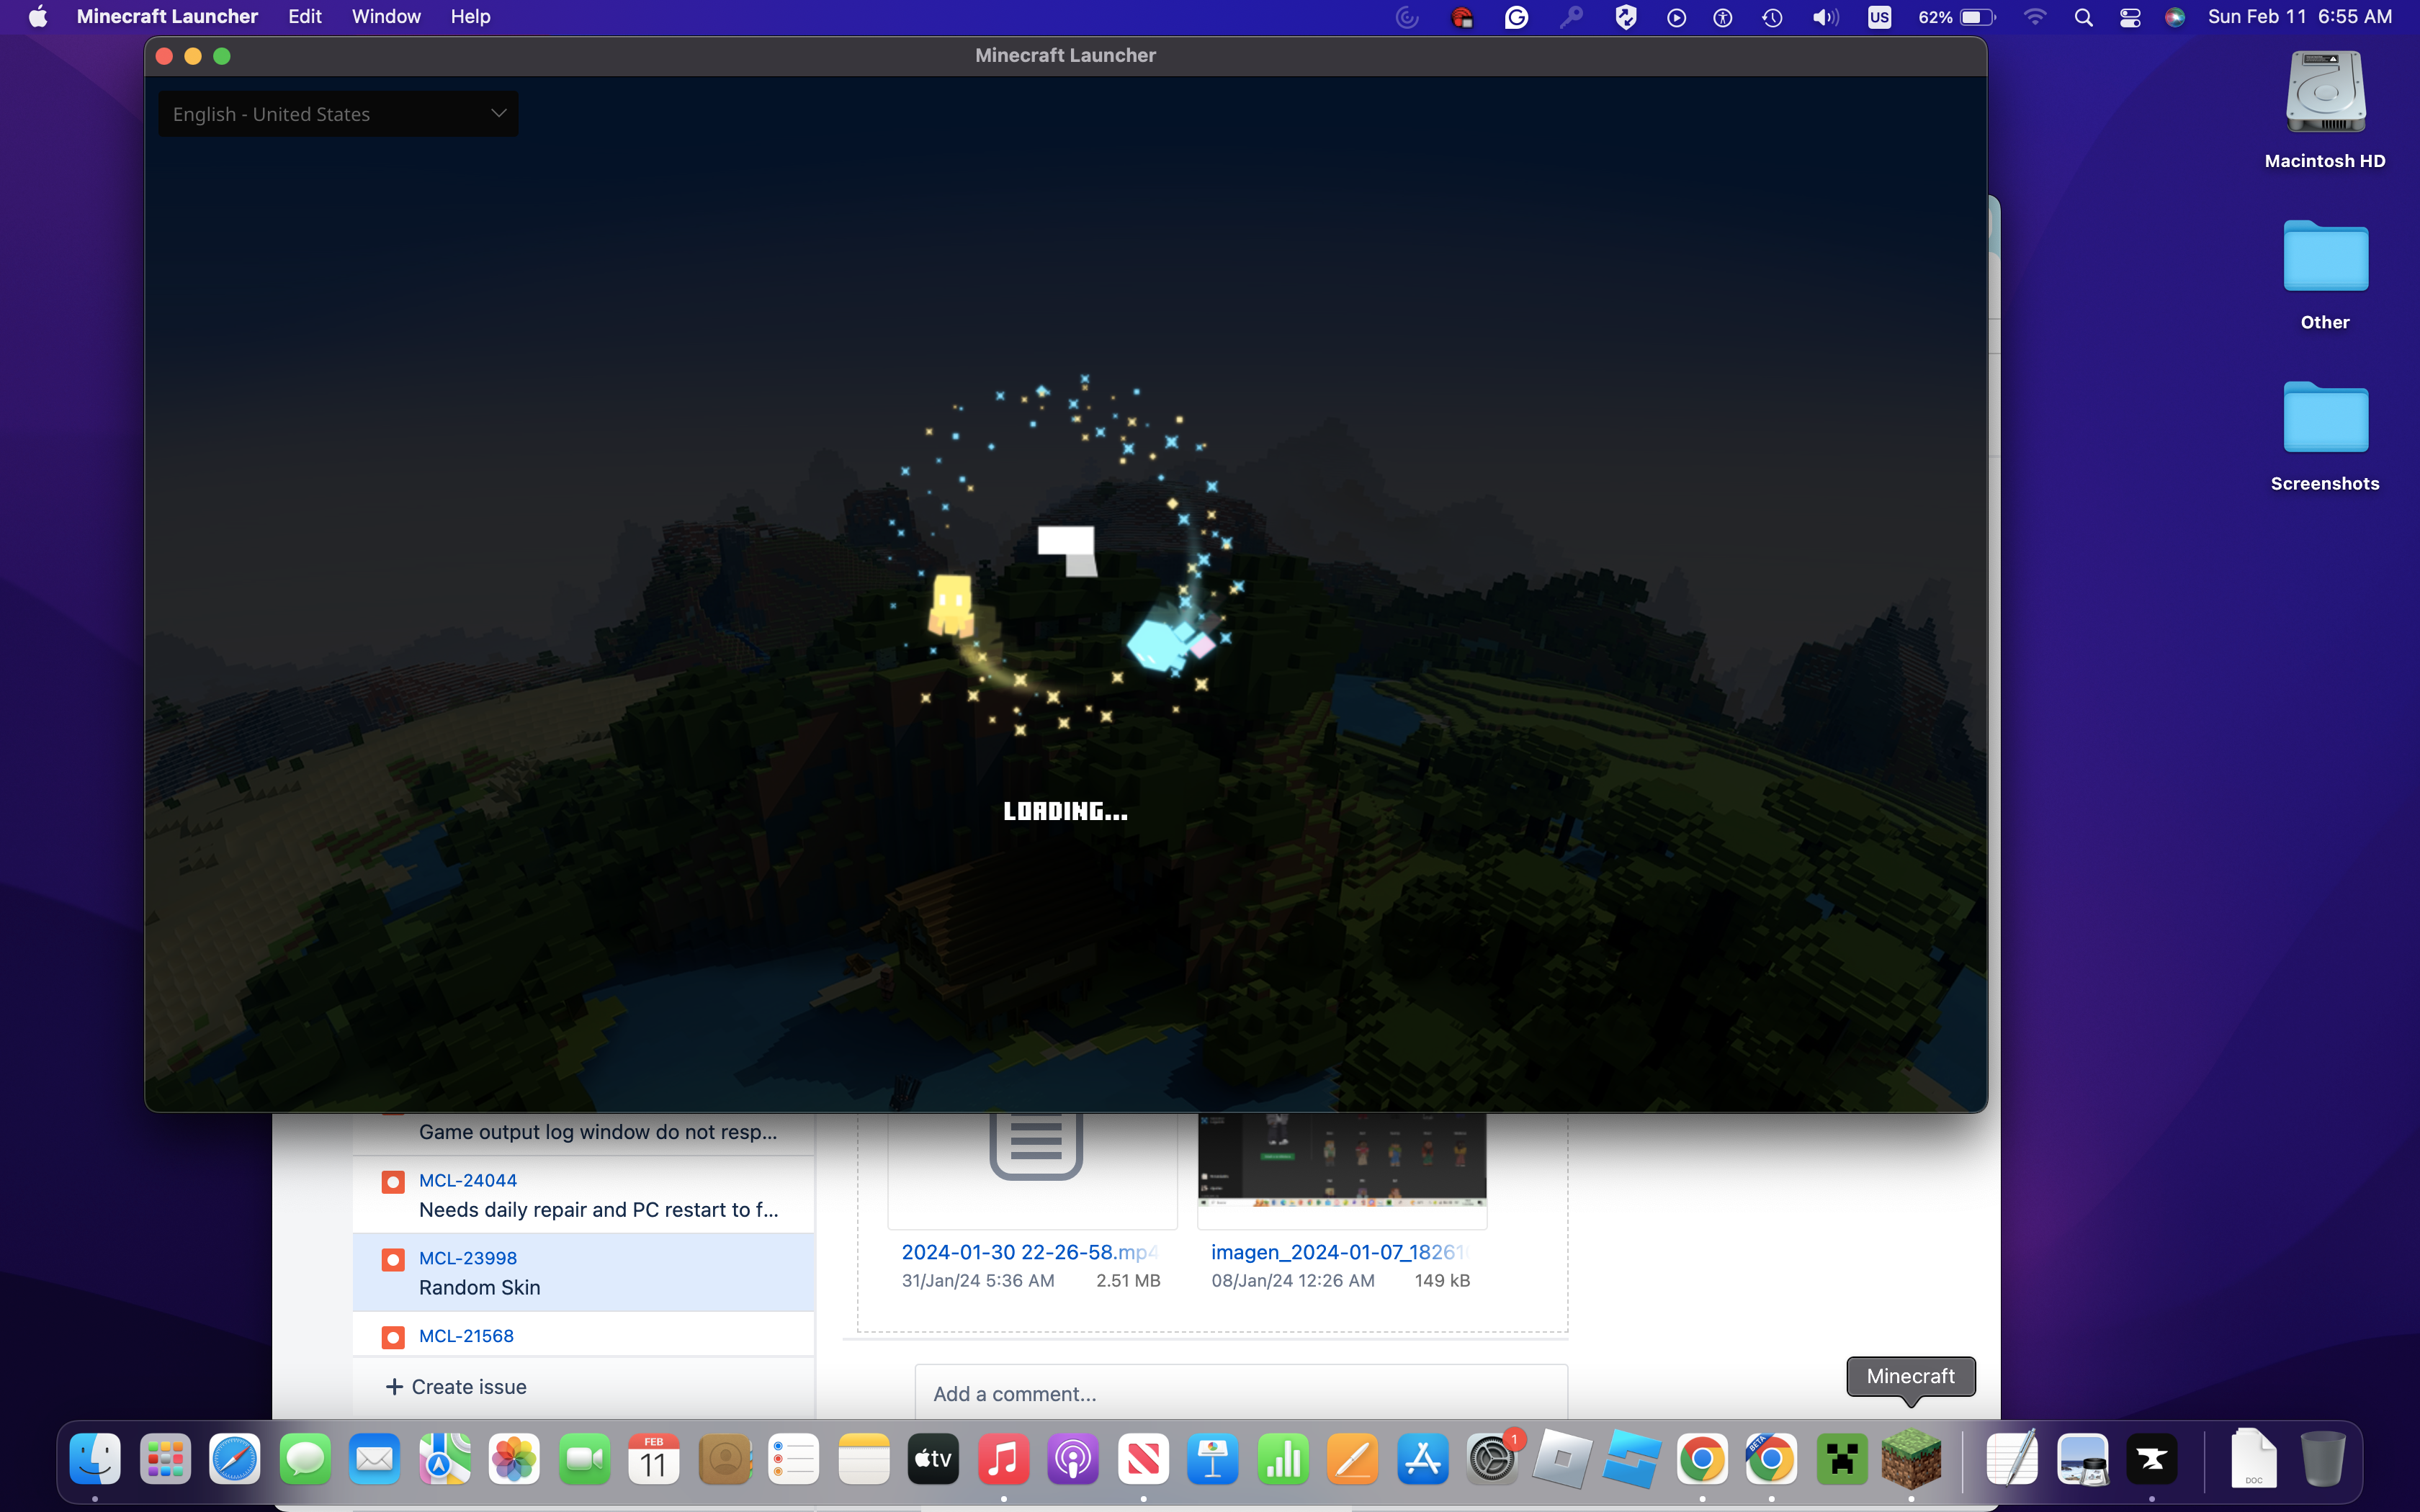The image size is (2420, 1512).
Task: Open the Roblox Studio blue dock icon
Action: tap(1631, 1459)
